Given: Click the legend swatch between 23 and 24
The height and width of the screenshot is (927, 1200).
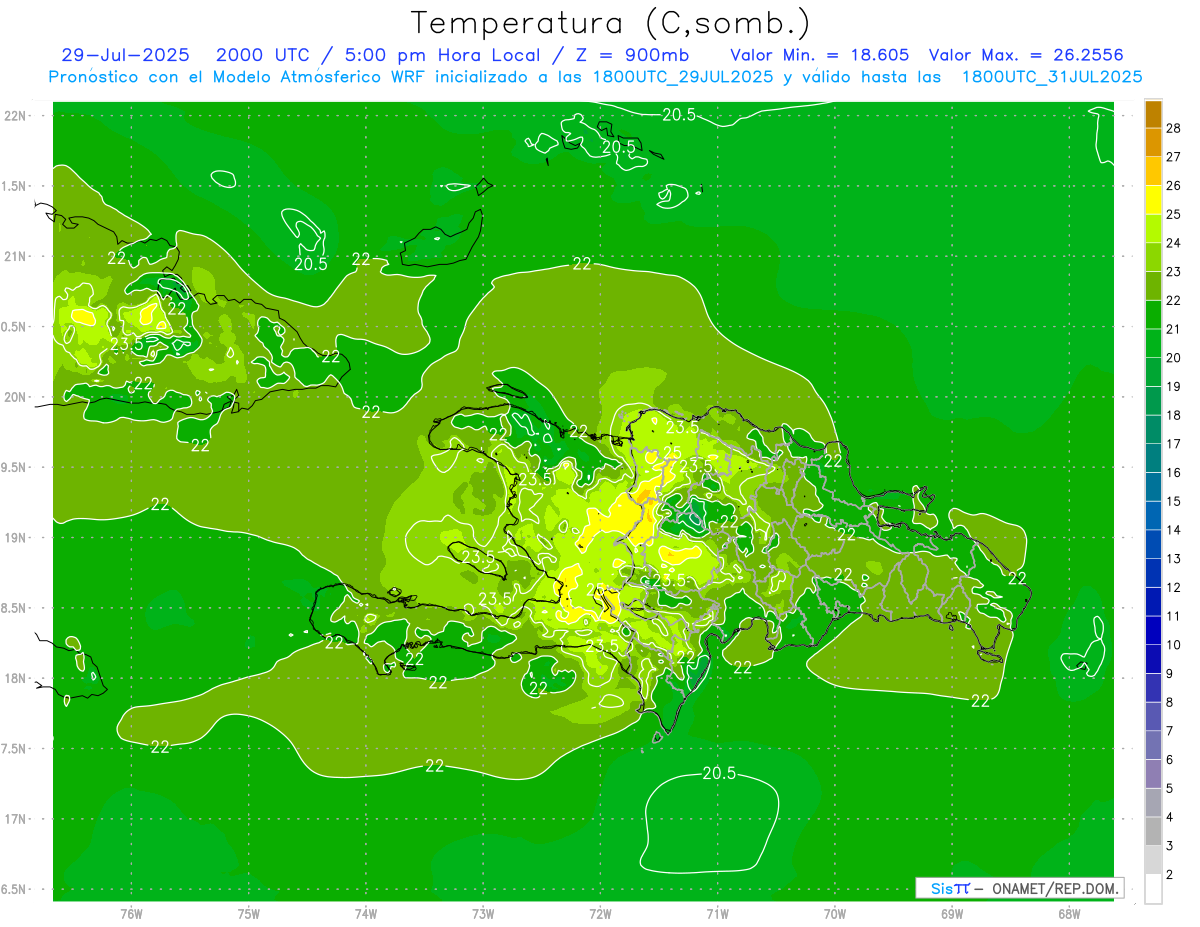Looking at the screenshot, I should point(1153,258).
